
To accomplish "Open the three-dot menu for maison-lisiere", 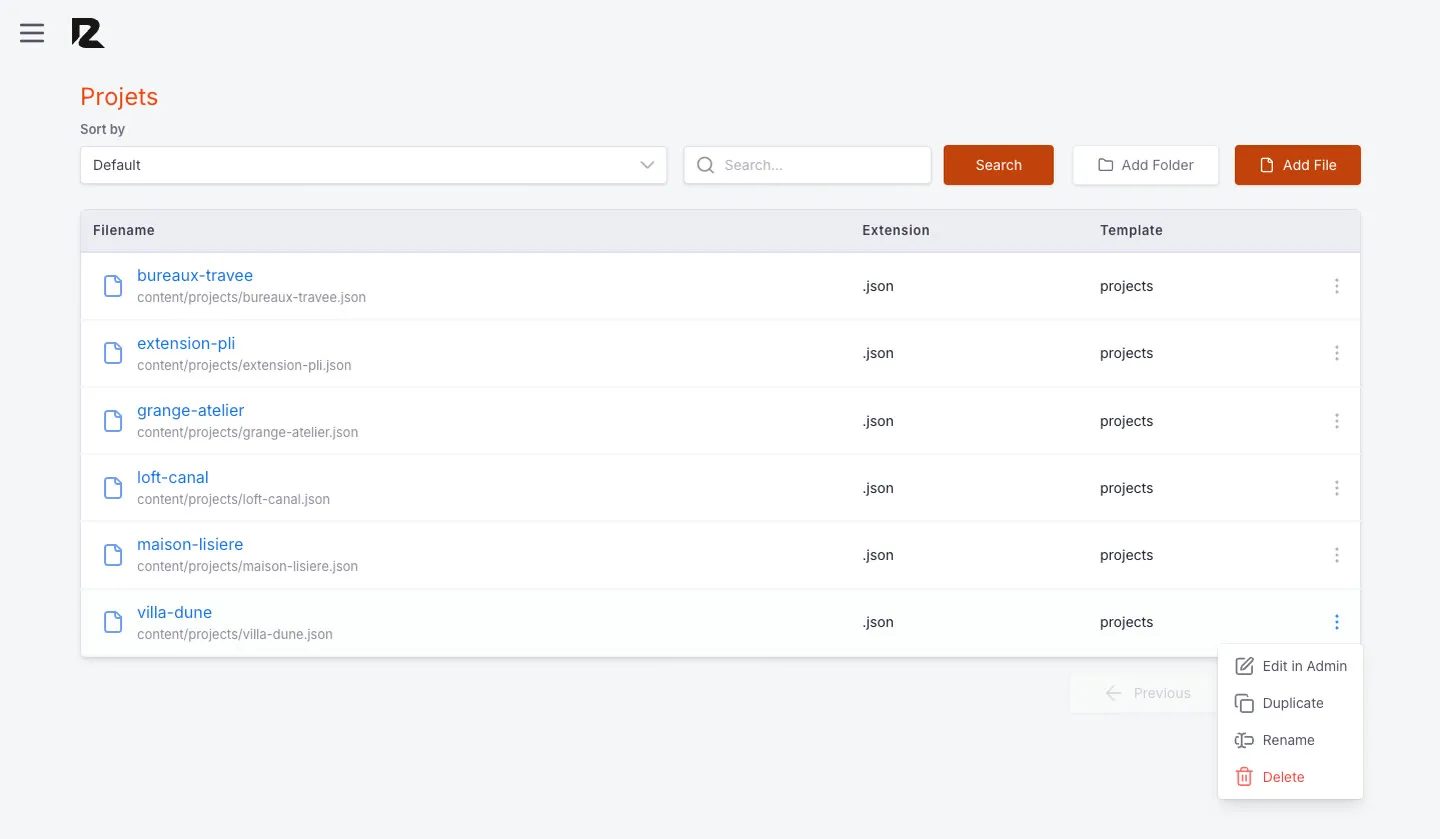I will click(1336, 555).
